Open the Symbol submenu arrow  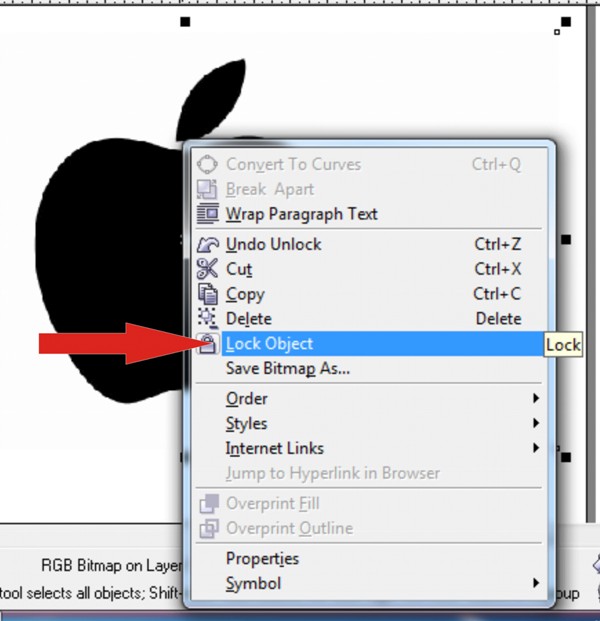coord(535,583)
